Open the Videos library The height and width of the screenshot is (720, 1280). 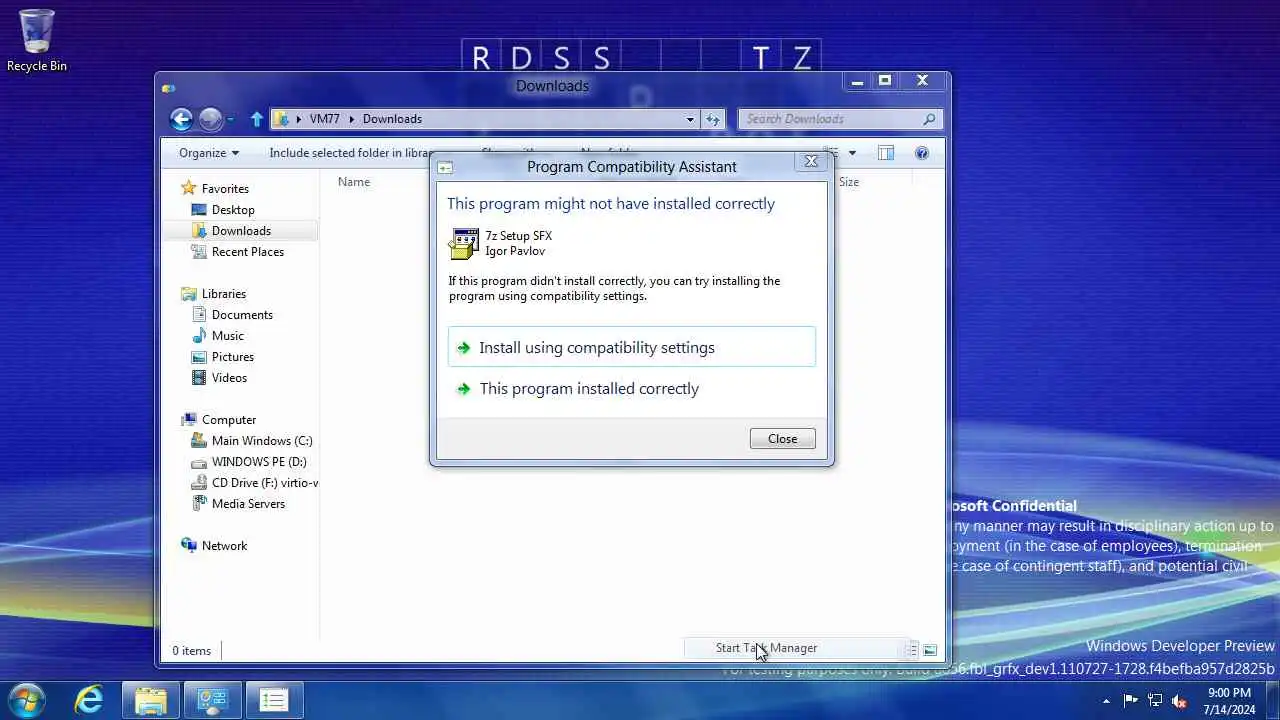229,377
